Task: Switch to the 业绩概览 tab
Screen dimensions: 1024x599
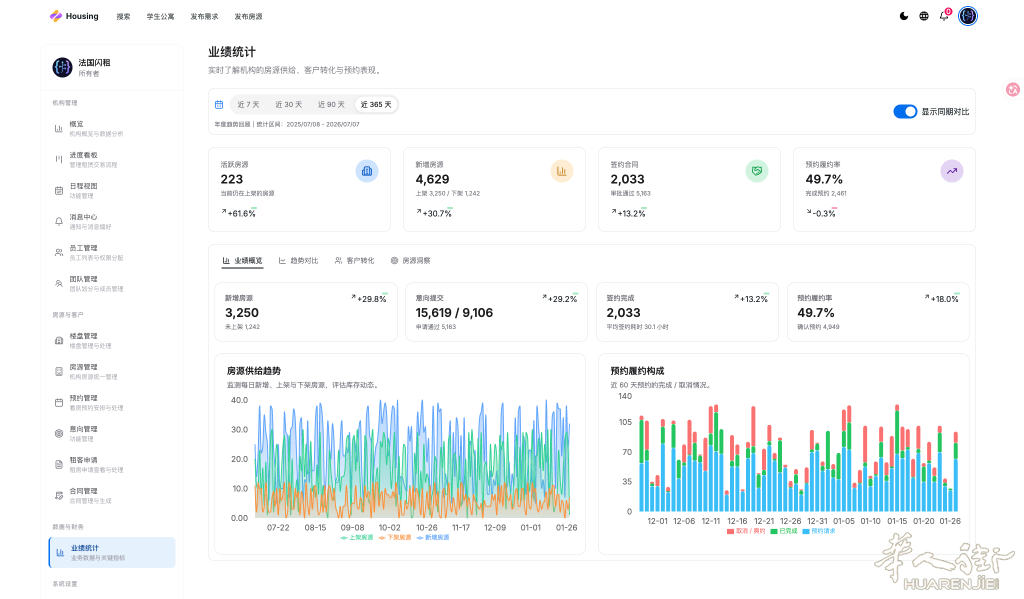Action: (x=242, y=261)
